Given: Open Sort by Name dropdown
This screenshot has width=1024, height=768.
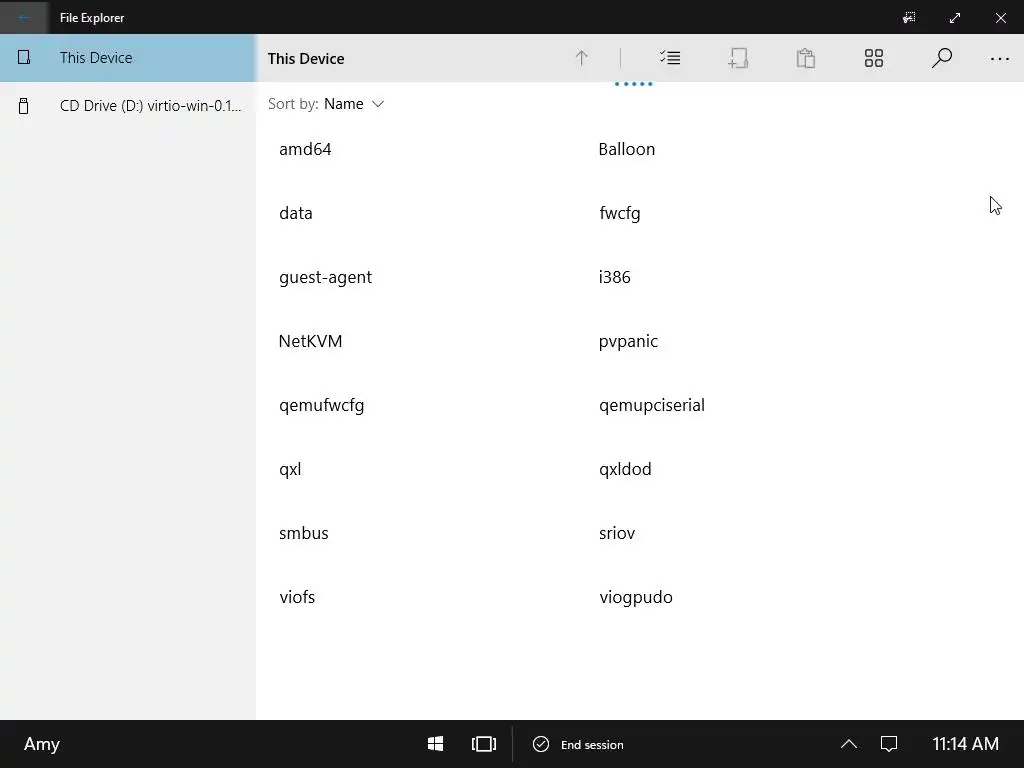Looking at the screenshot, I should 326,104.
